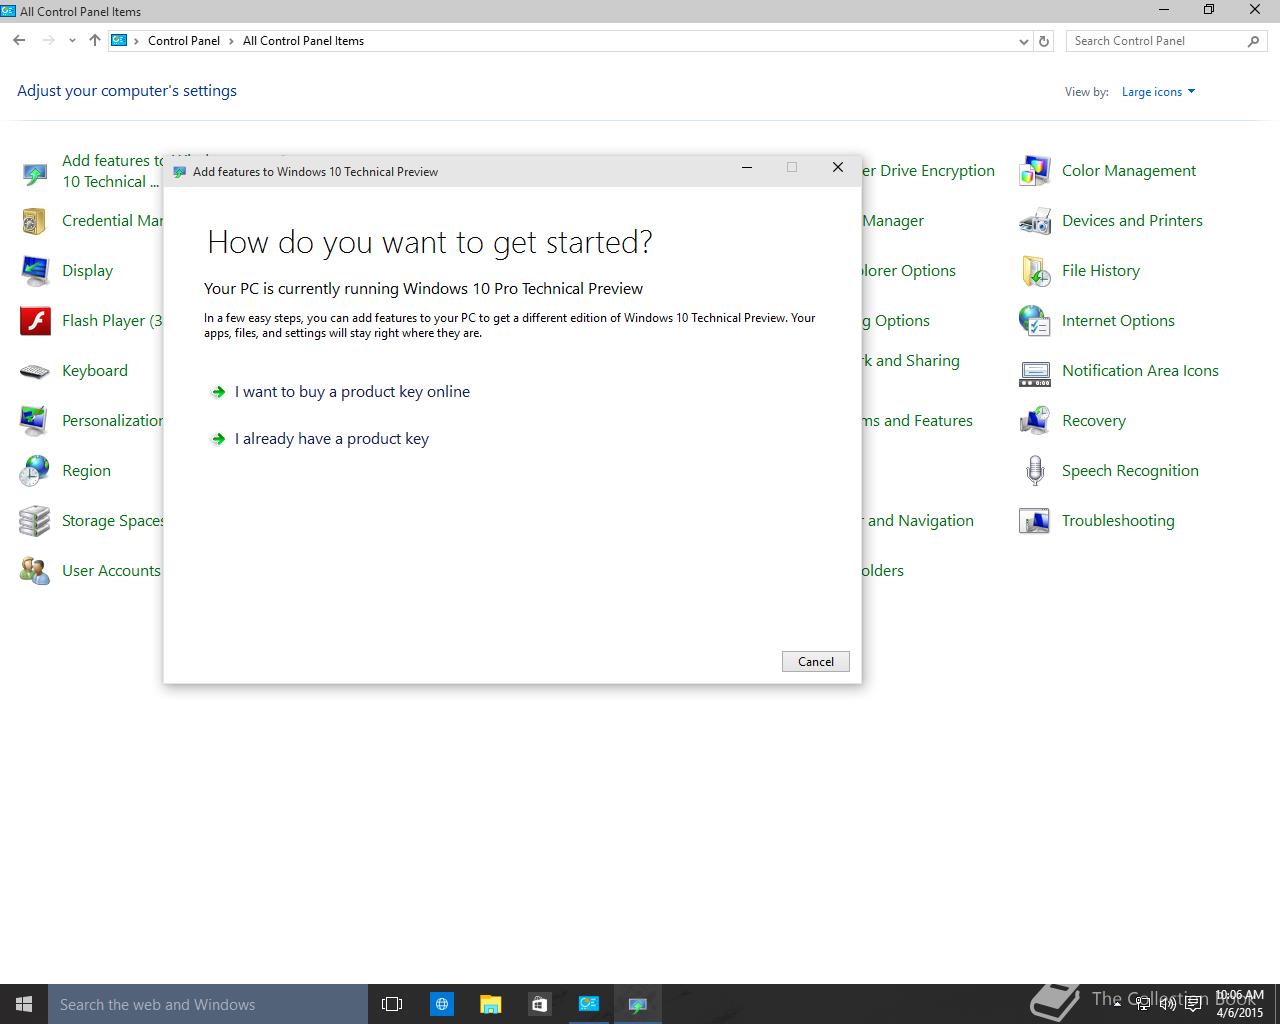This screenshot has width=1280, height=1024.
Task: Open the Storage Spaces drive icon
Action: pyautogui.click(x=35, y=521)
